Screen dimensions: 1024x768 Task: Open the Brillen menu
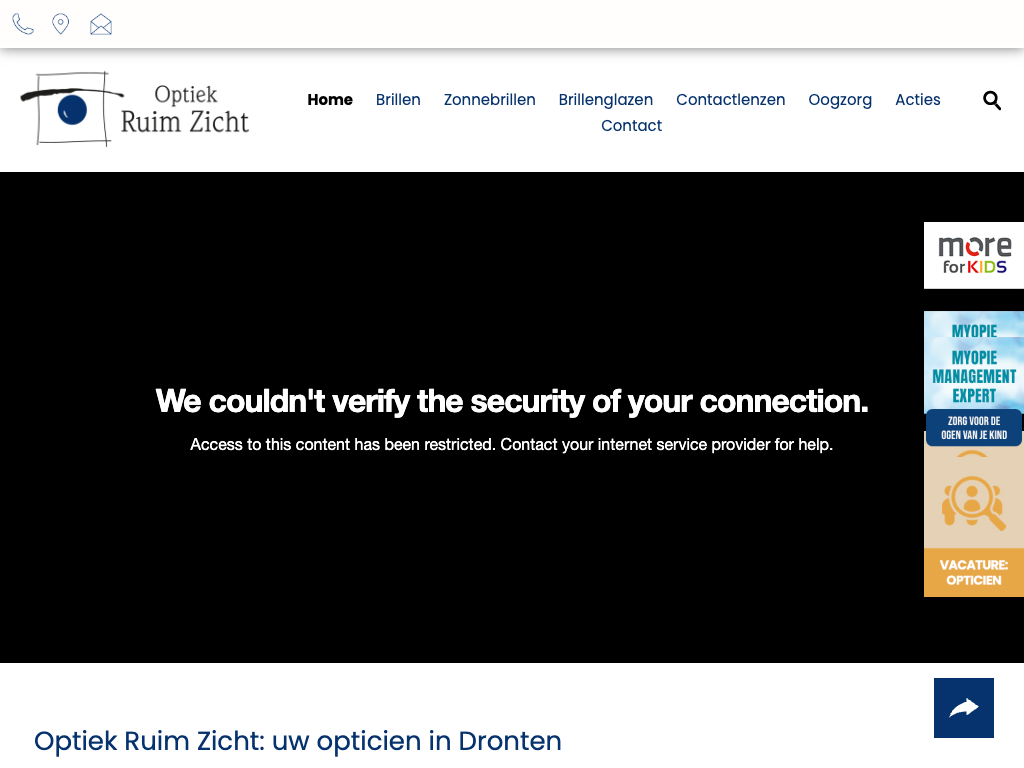coord(398,100)
